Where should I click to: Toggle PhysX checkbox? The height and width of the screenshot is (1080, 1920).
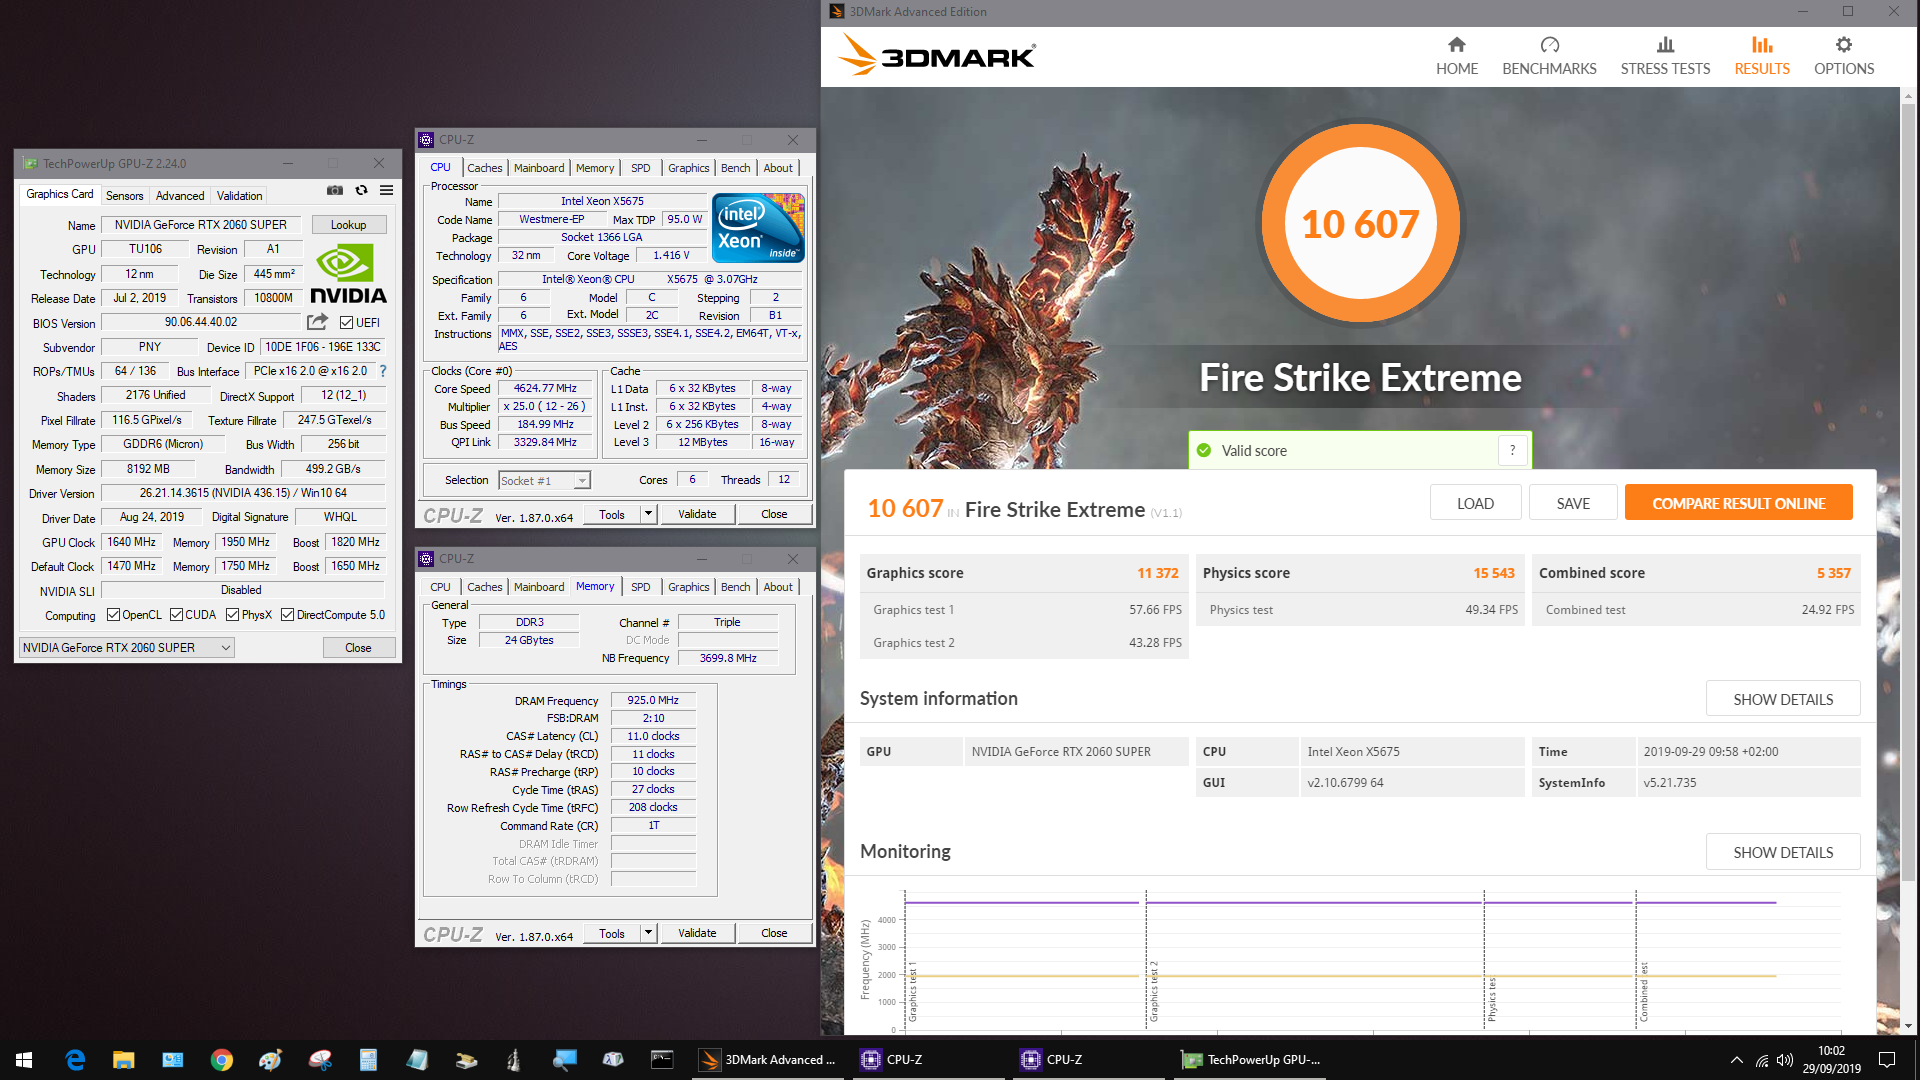232,615
